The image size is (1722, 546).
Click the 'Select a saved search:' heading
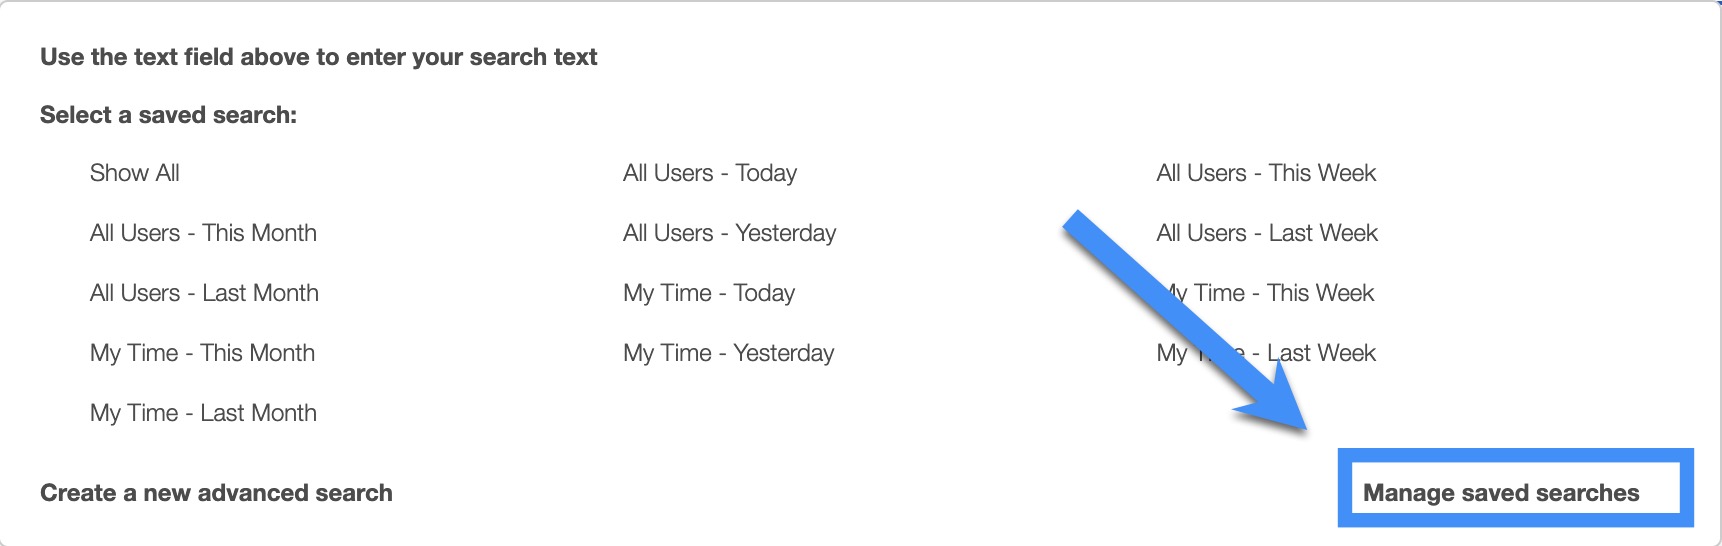click(168, 115)
